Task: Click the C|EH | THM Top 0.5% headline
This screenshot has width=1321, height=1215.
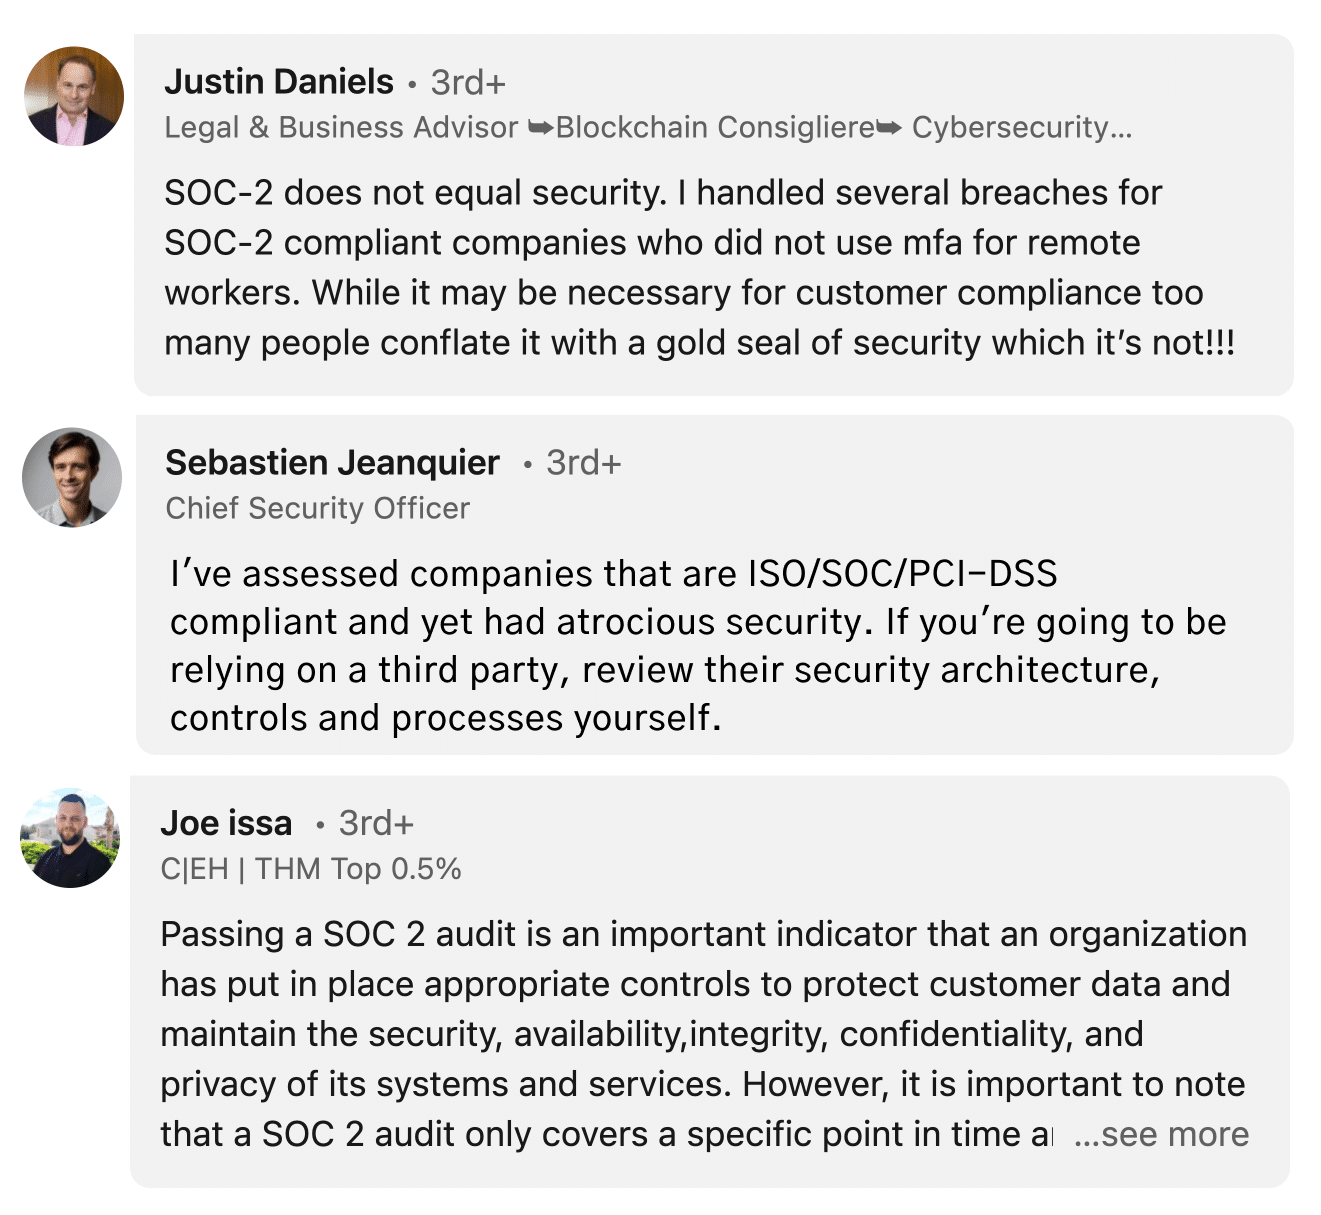Action: tap(311, 869)
